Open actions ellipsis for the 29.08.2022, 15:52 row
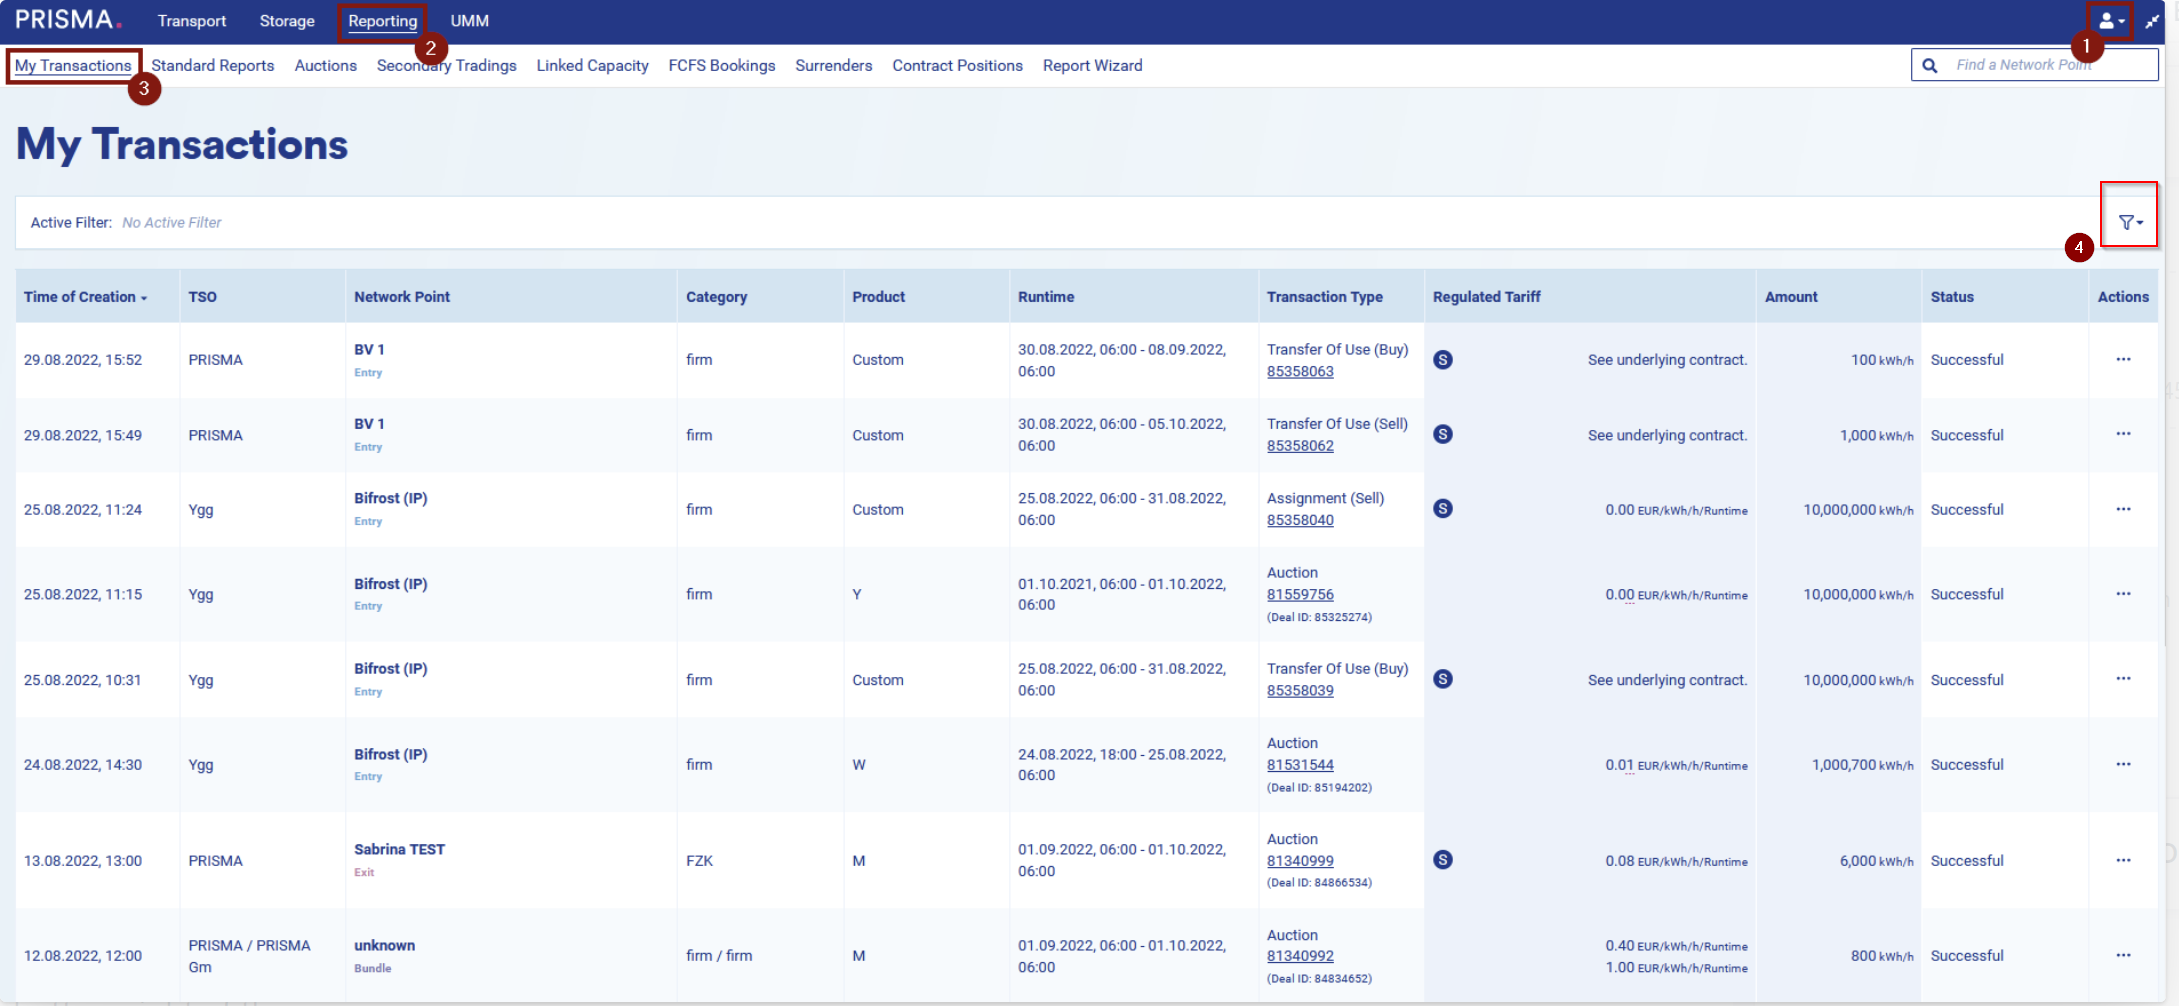The image size is (2179, 1006). click(2122, 359)
